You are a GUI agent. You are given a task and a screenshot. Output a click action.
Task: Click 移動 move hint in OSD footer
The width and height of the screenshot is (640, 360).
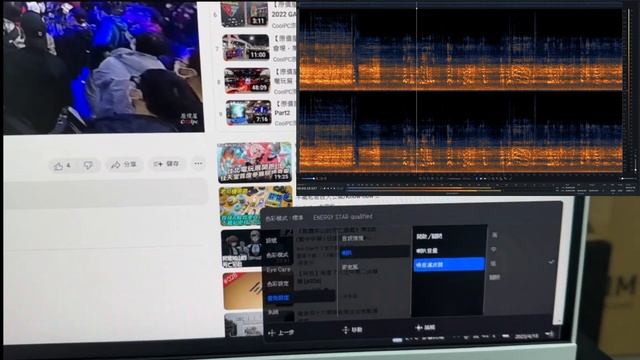point(352,329)
